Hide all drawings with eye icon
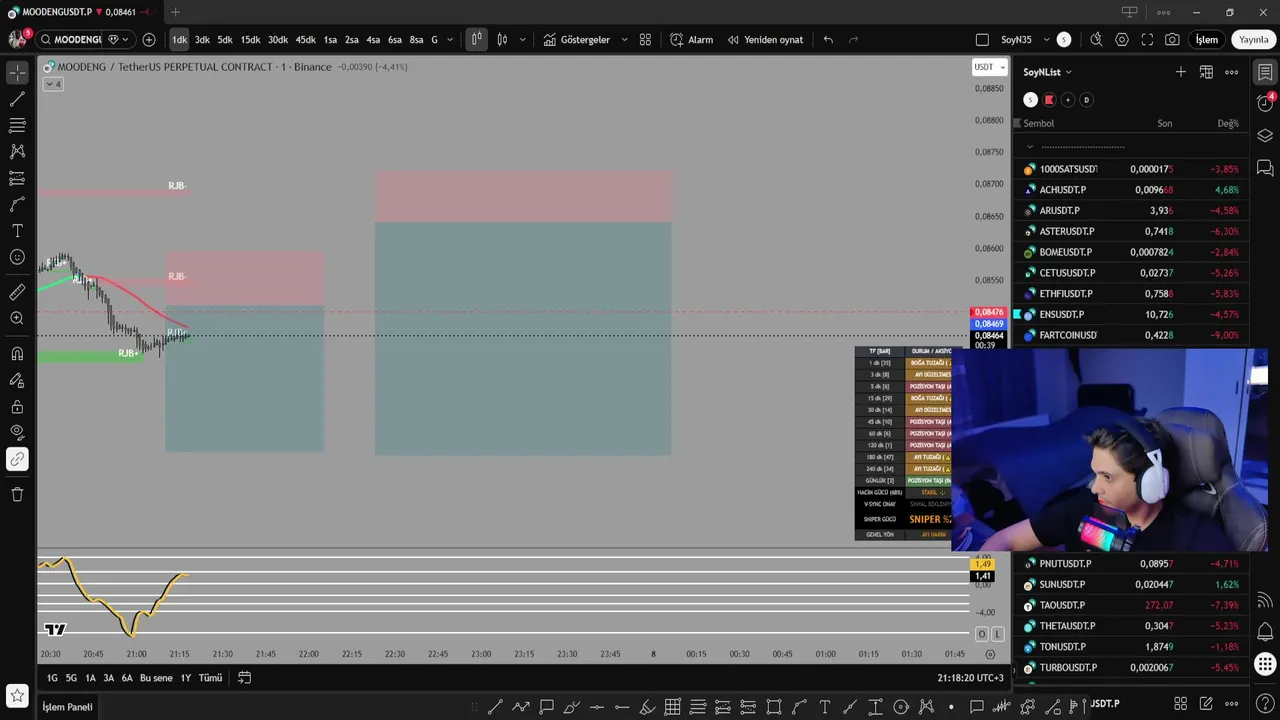Screen dimensions: 1280x720 (x=17, y=432)
